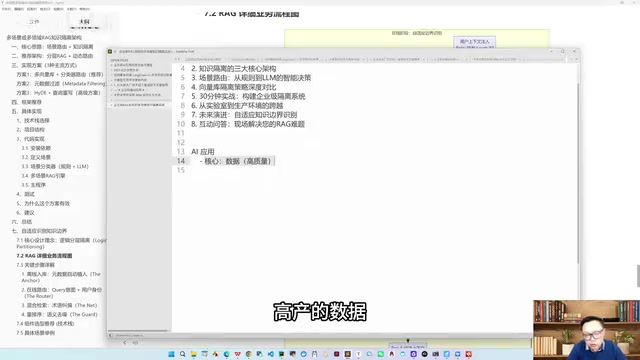The width and height of the screenshot is (640, 360).
Task: Navigate to outline item 六、总结
Action: [22, 222]
